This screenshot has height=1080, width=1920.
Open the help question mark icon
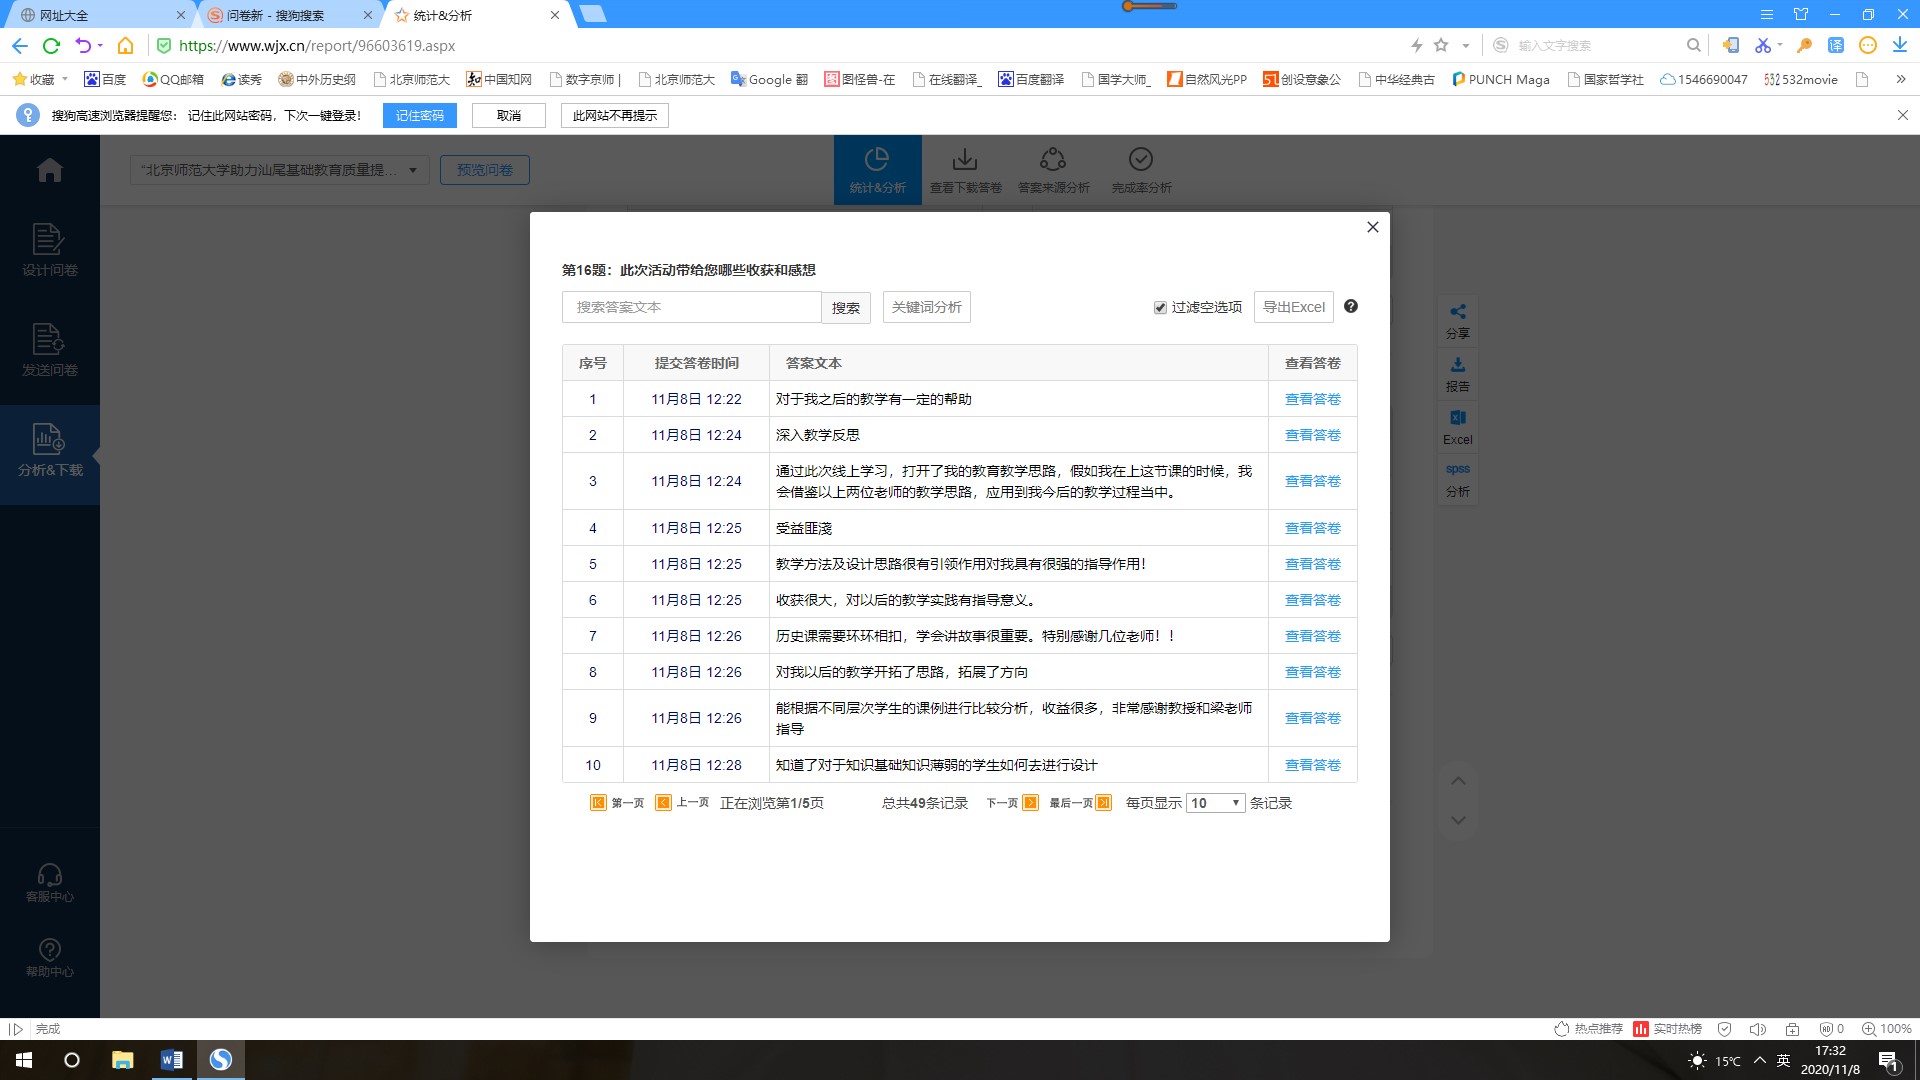pyautogui.click(x=1351, y=306)
